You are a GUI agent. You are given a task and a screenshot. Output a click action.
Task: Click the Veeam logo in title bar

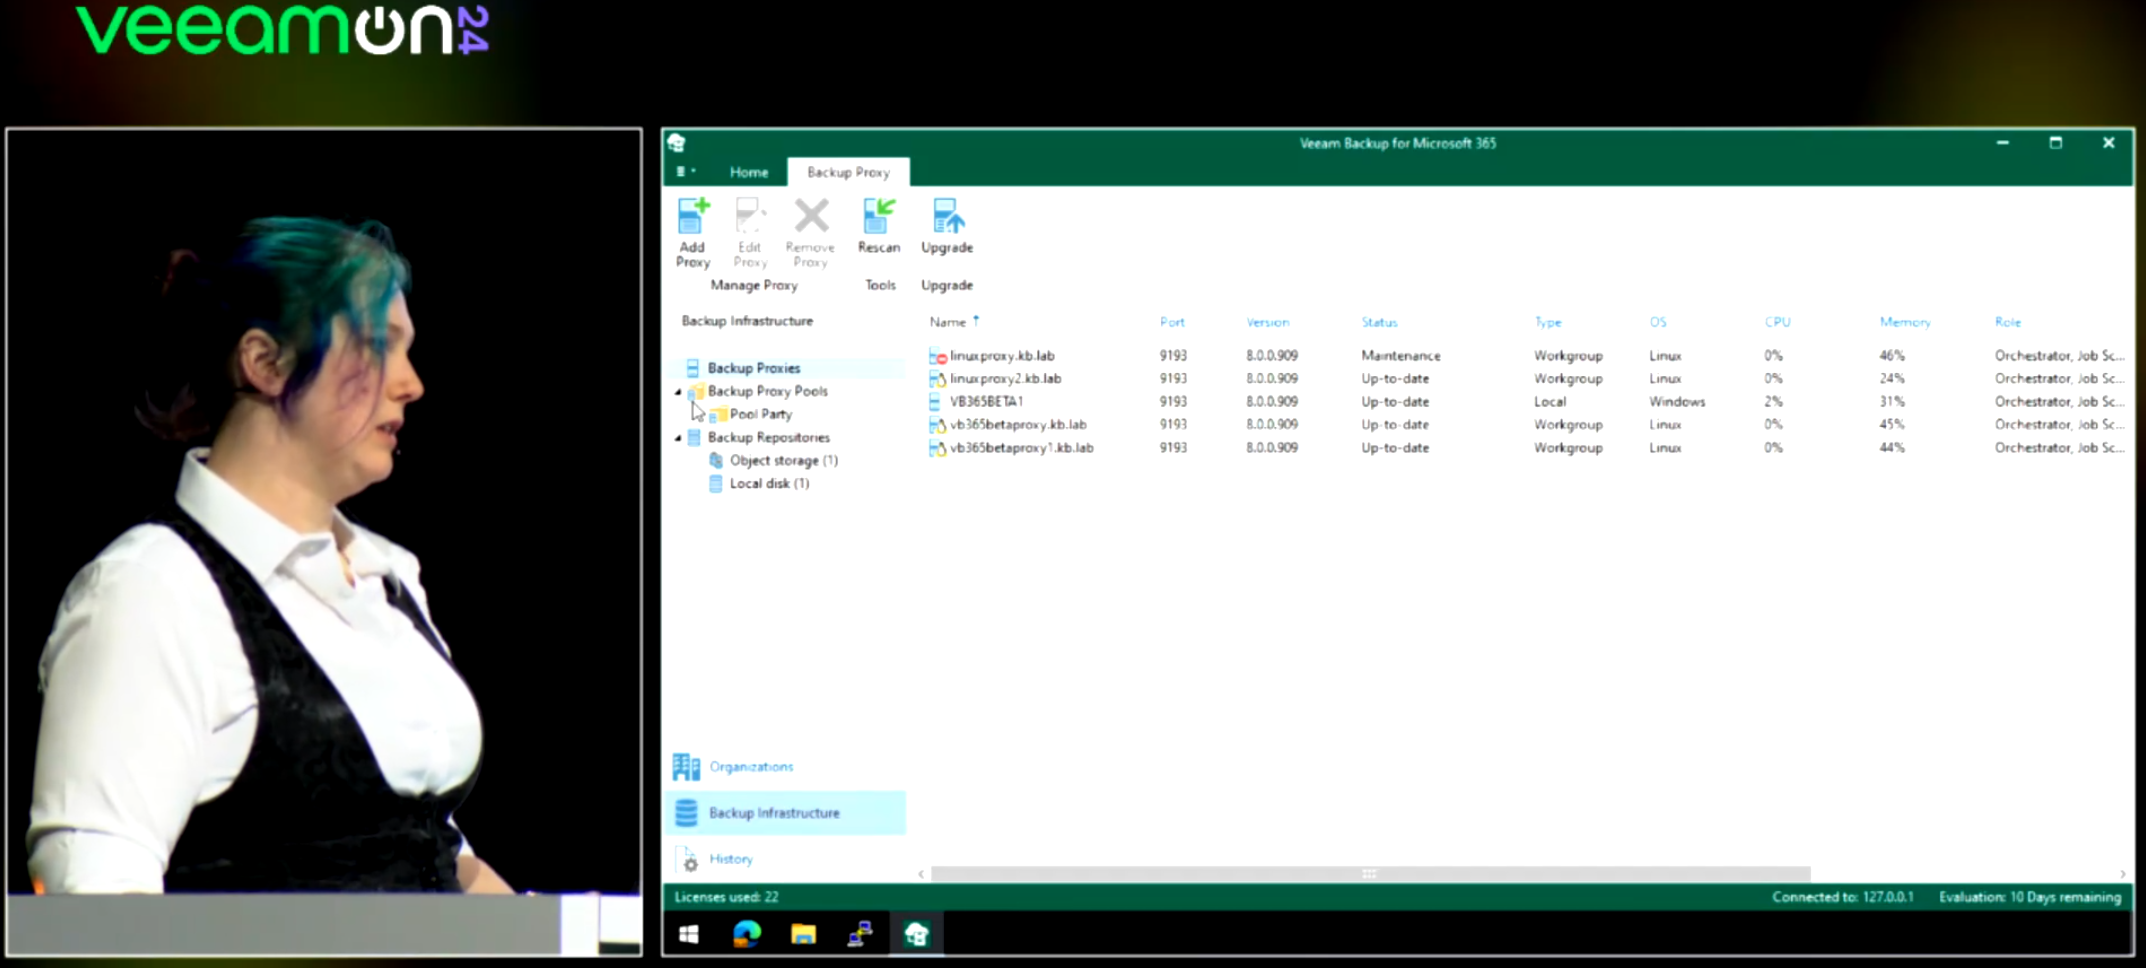(677, 143)
